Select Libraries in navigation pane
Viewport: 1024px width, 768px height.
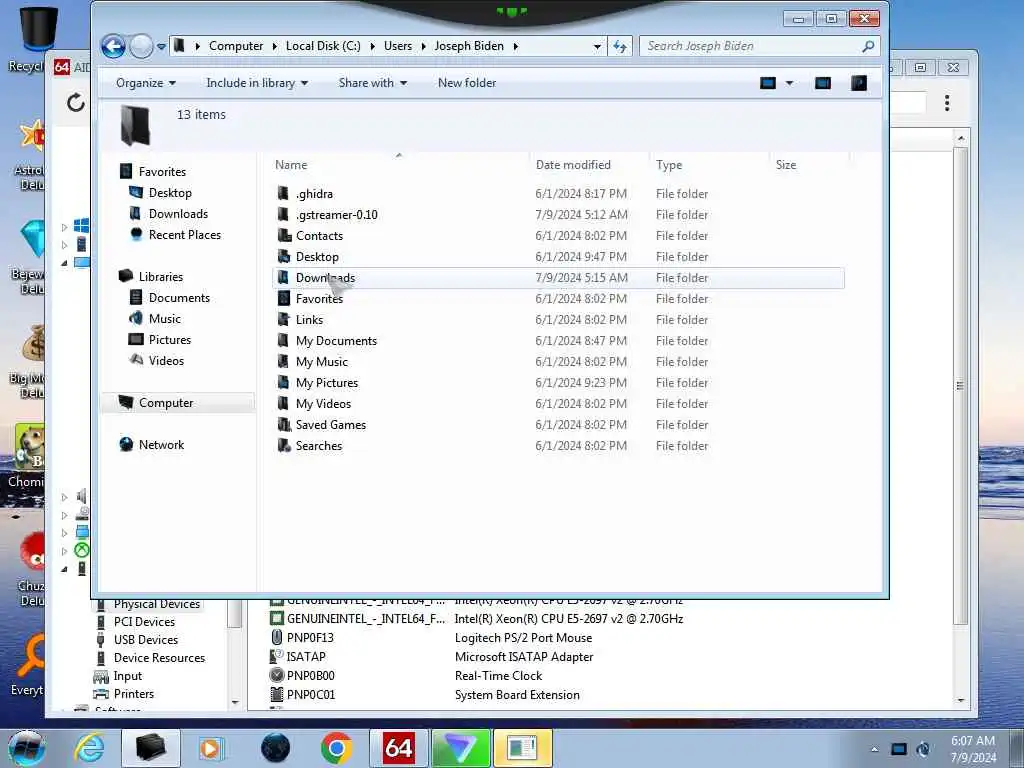[x=161, y=277]
